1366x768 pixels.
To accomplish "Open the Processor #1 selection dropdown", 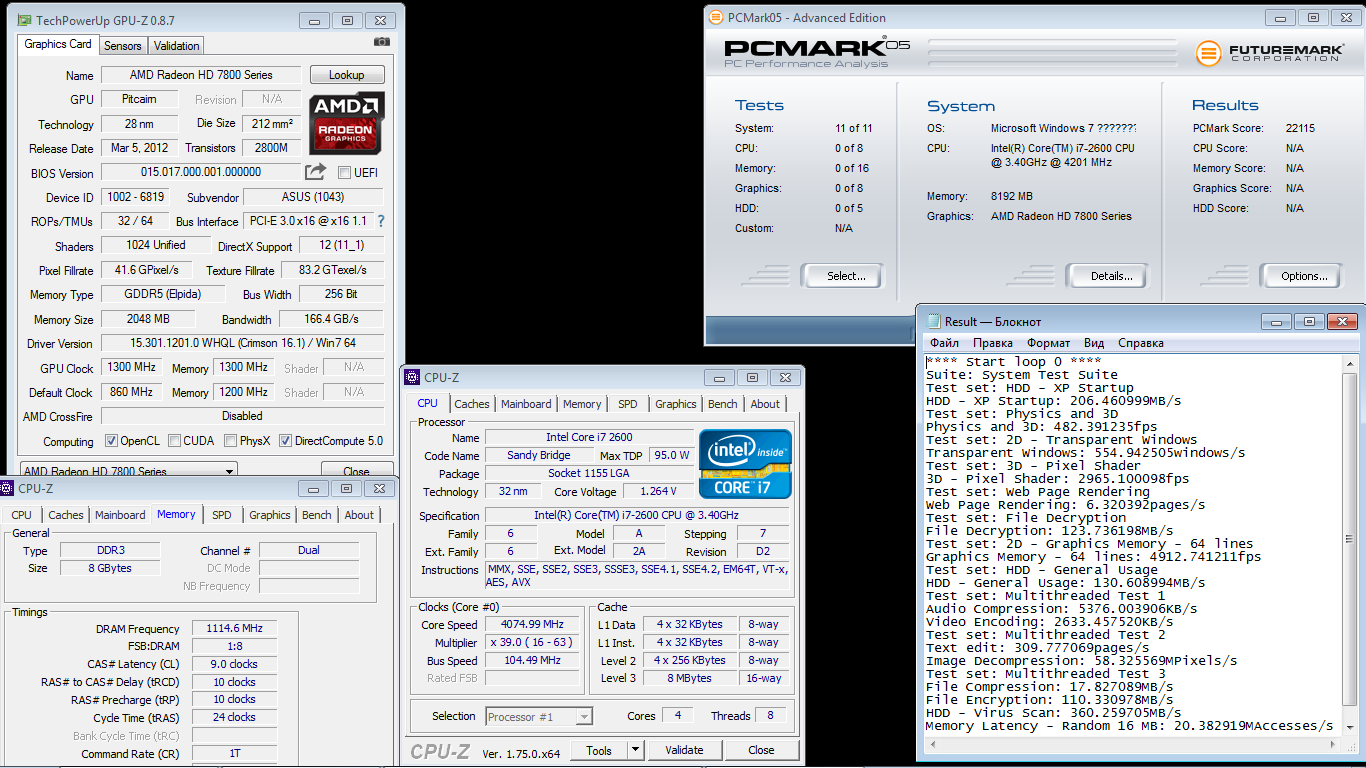I will tap(539, 716).
